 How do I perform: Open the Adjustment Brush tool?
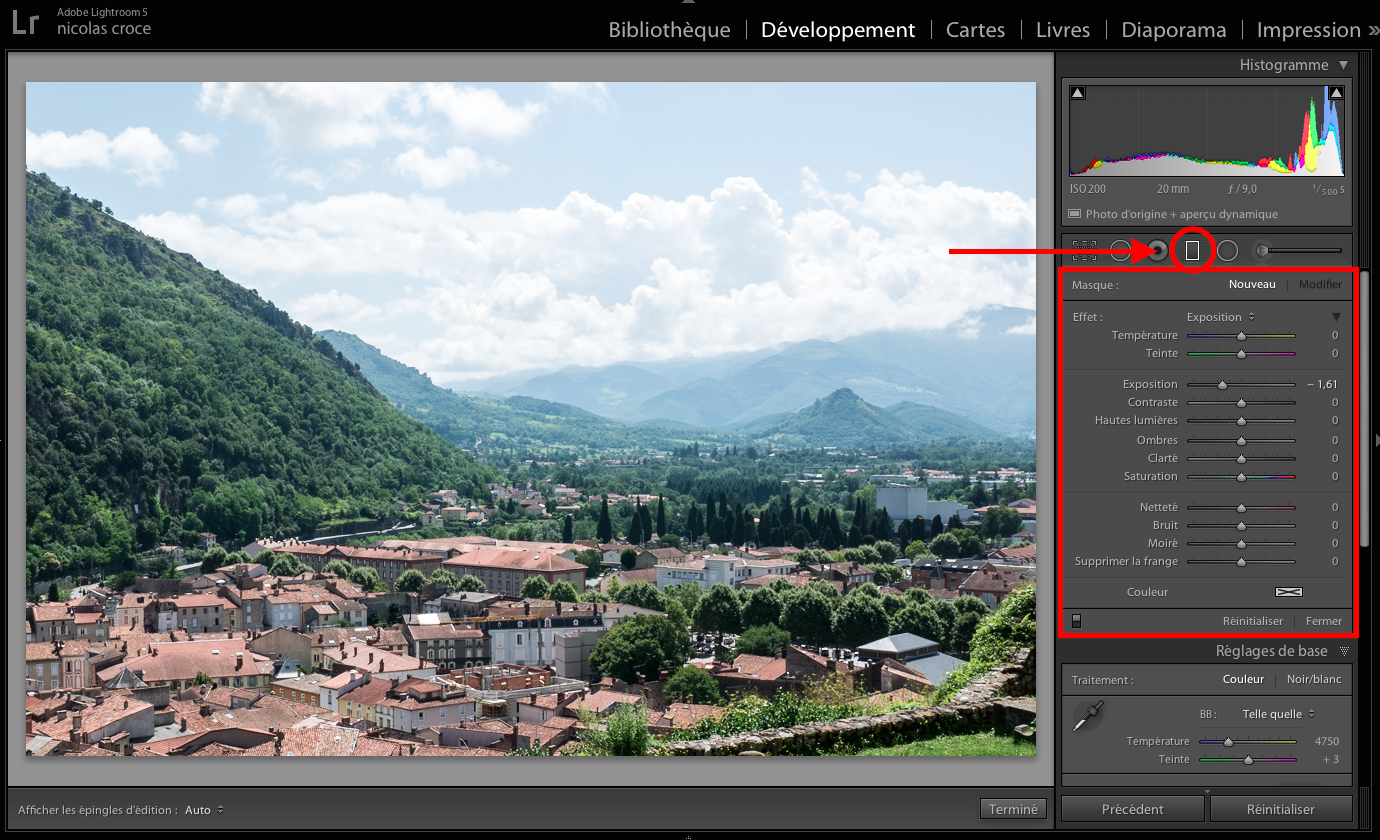[x=1262, y=250]
